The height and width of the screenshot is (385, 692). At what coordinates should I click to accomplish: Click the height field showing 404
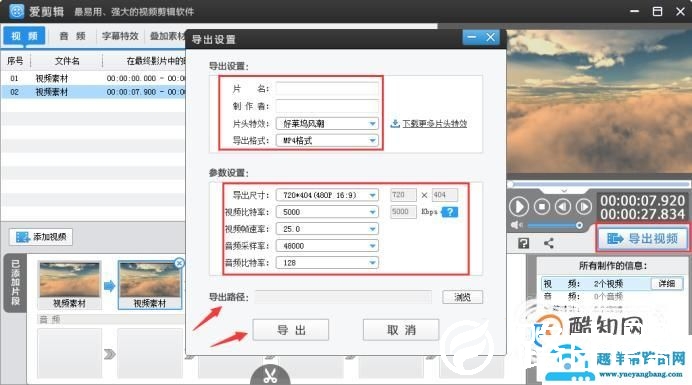(x=445, y=195)
